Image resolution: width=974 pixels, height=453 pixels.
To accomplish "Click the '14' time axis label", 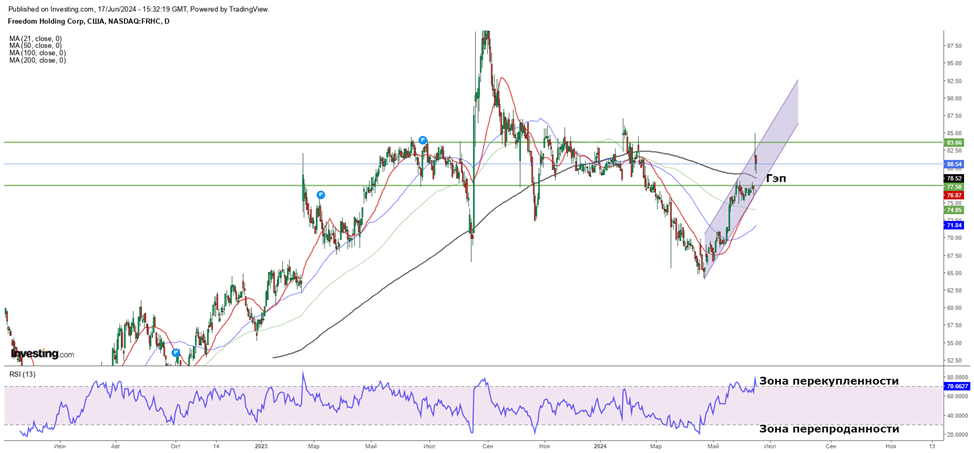I will point(216,446).
